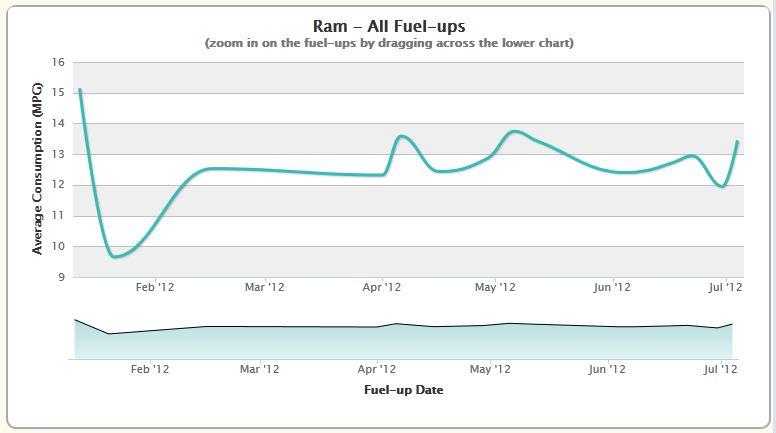
Task: Click the lower navigator area near June
Action: click(607, 342)
